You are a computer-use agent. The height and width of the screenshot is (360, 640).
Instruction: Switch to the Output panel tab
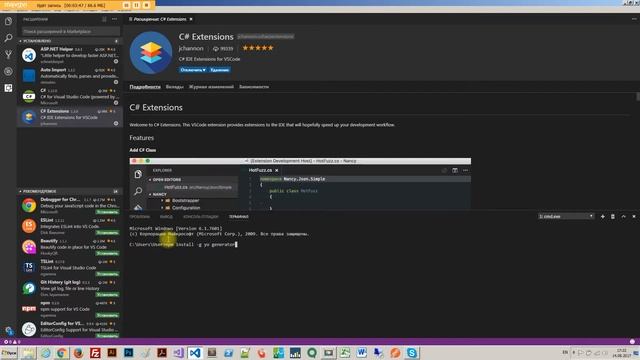tap(166, 217)
